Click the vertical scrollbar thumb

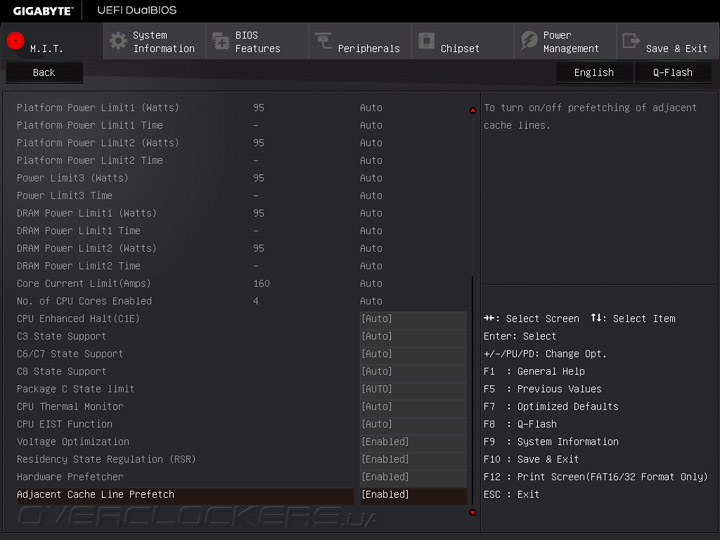coord(473,390)
